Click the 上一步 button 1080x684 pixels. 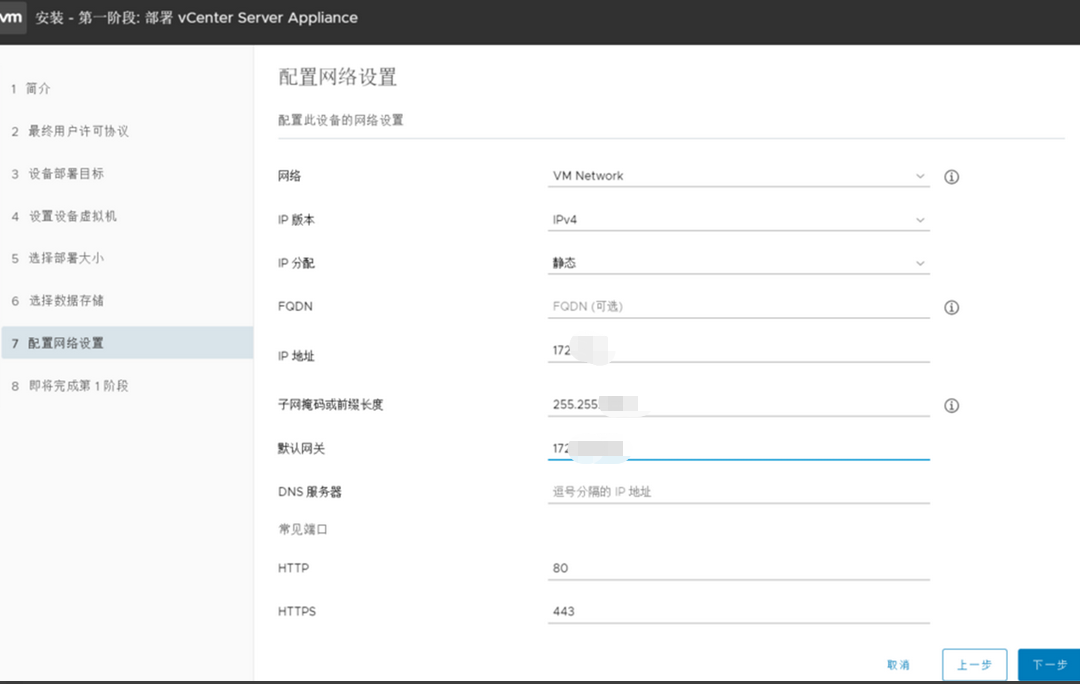click(x=975, y=665)
